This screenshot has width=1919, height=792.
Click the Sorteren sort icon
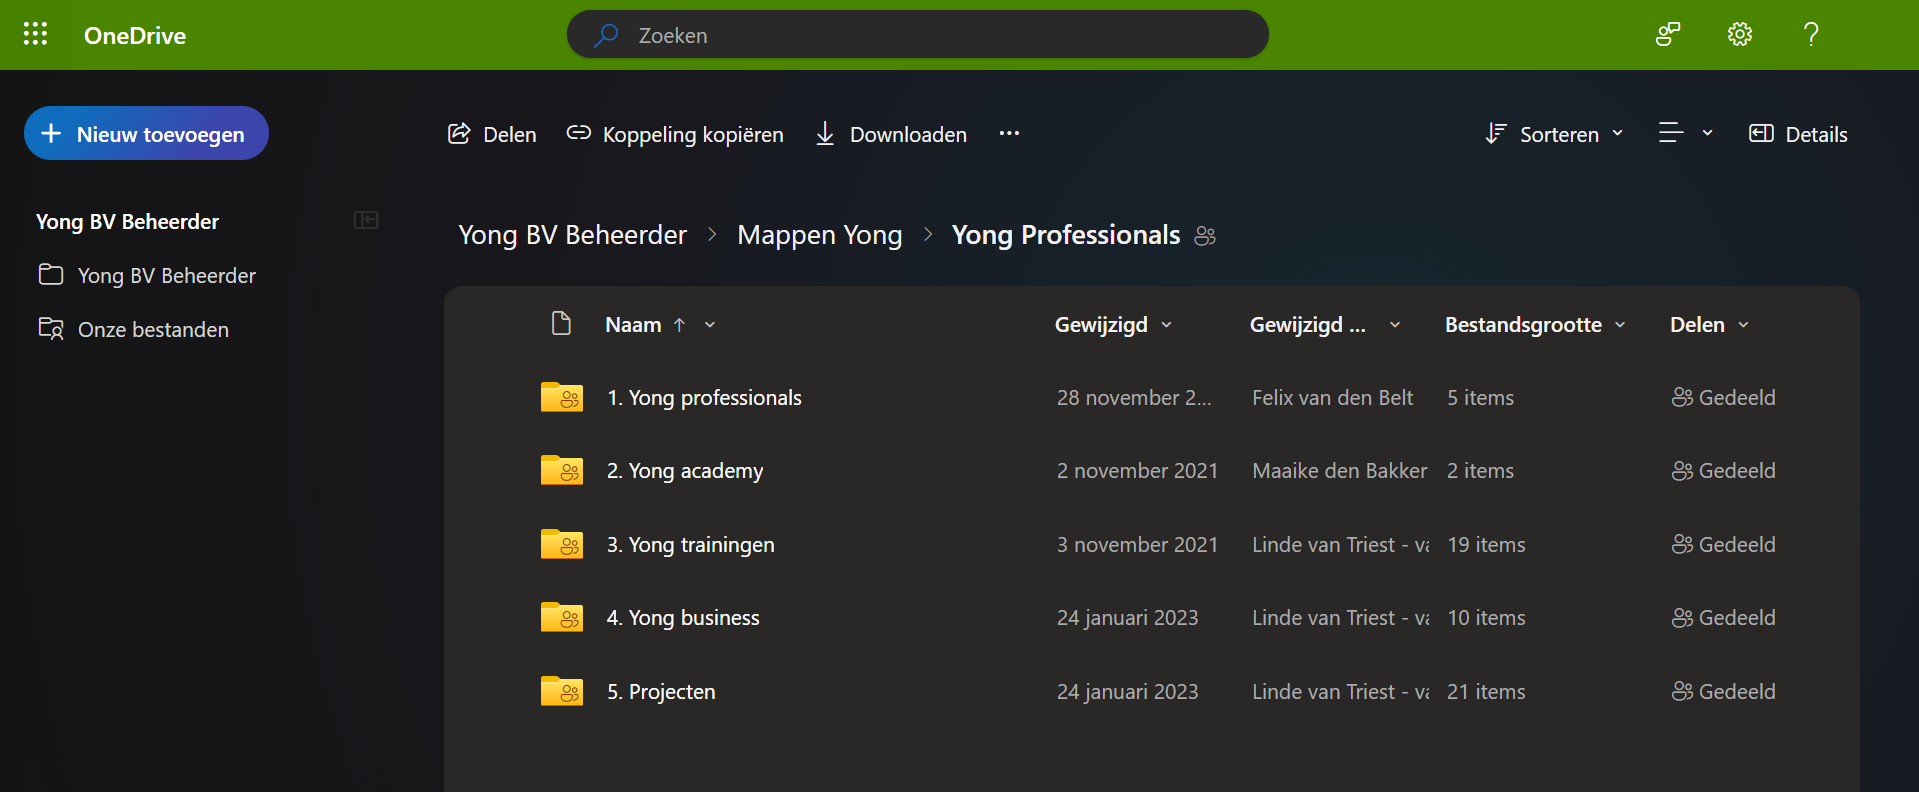(x=1496, y=134)
